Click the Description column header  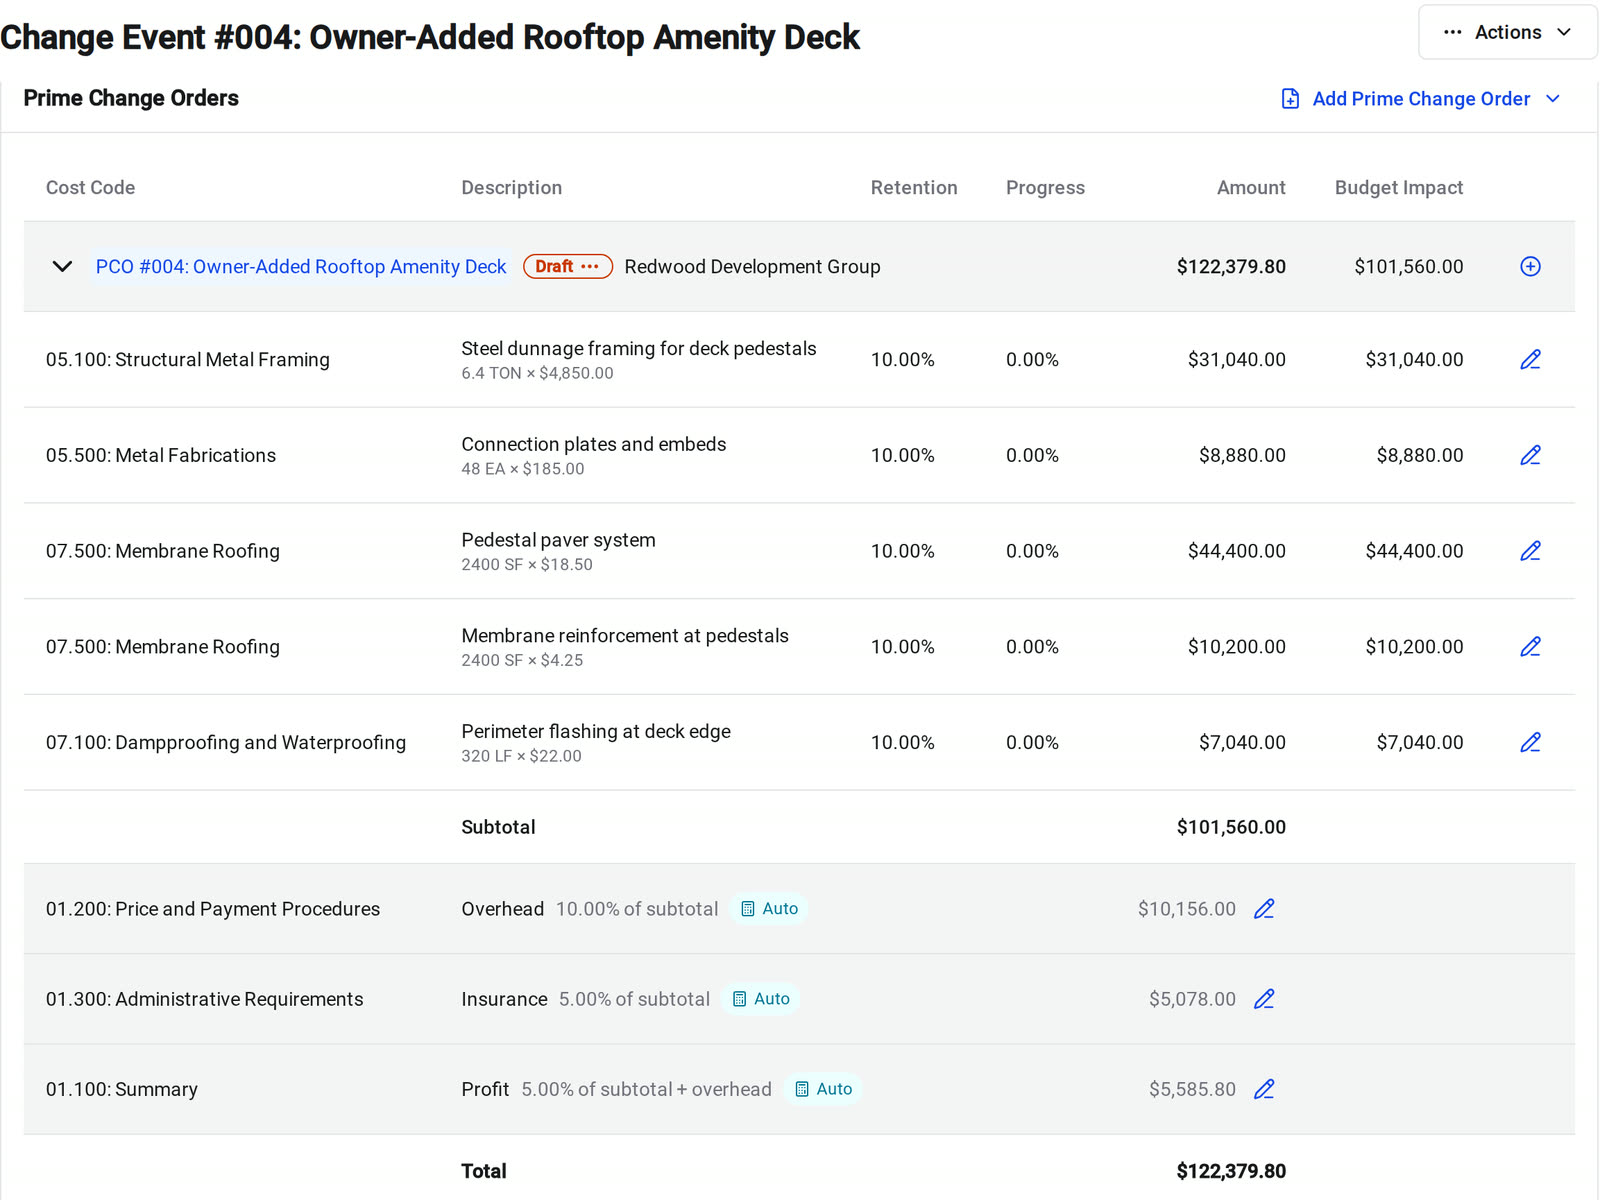[x=511, y=188]
